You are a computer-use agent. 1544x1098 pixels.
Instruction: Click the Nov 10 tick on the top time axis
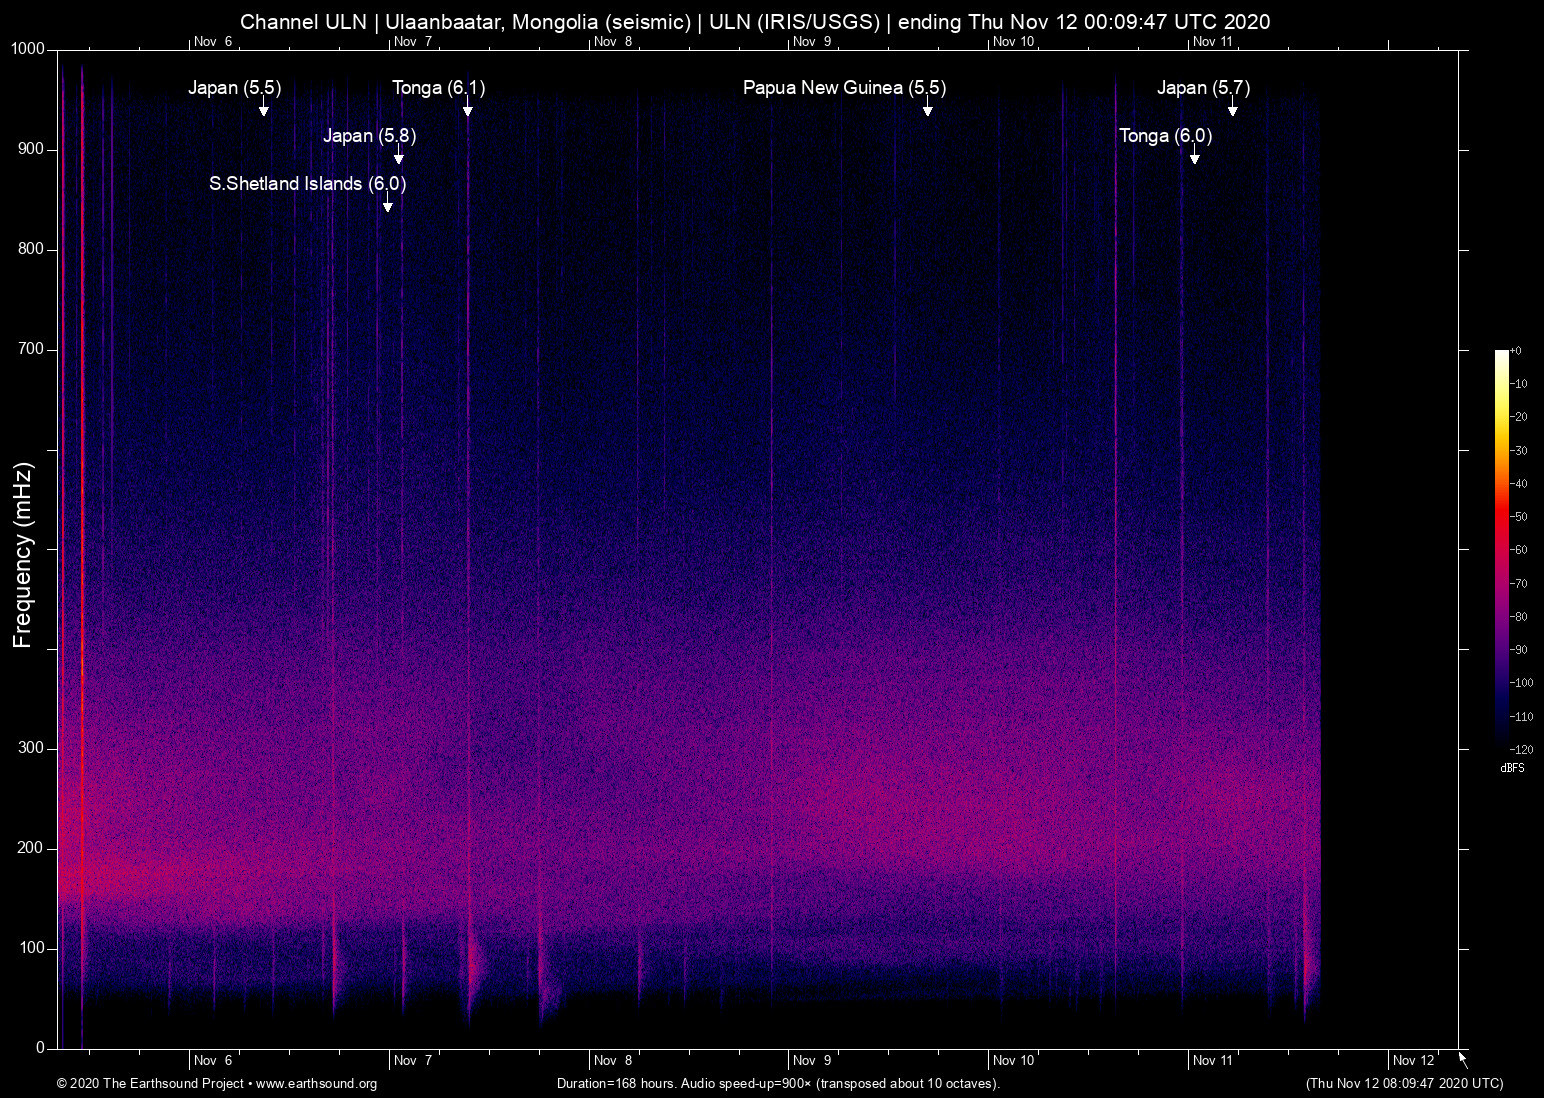1012,41
